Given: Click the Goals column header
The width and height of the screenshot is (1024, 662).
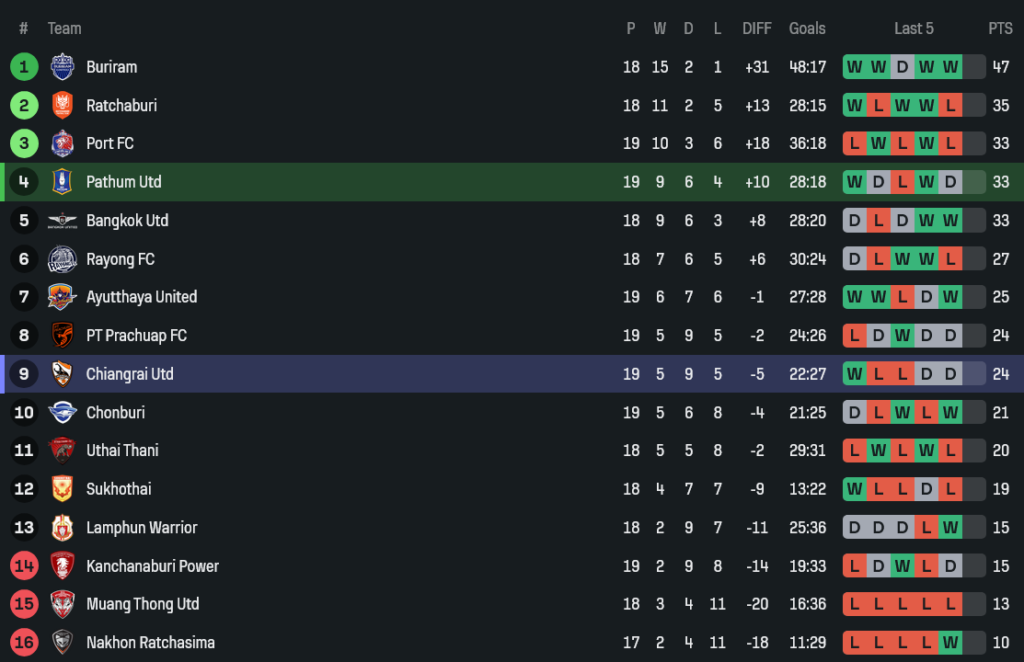Looking at the screenshot, I should coord(807,28).
